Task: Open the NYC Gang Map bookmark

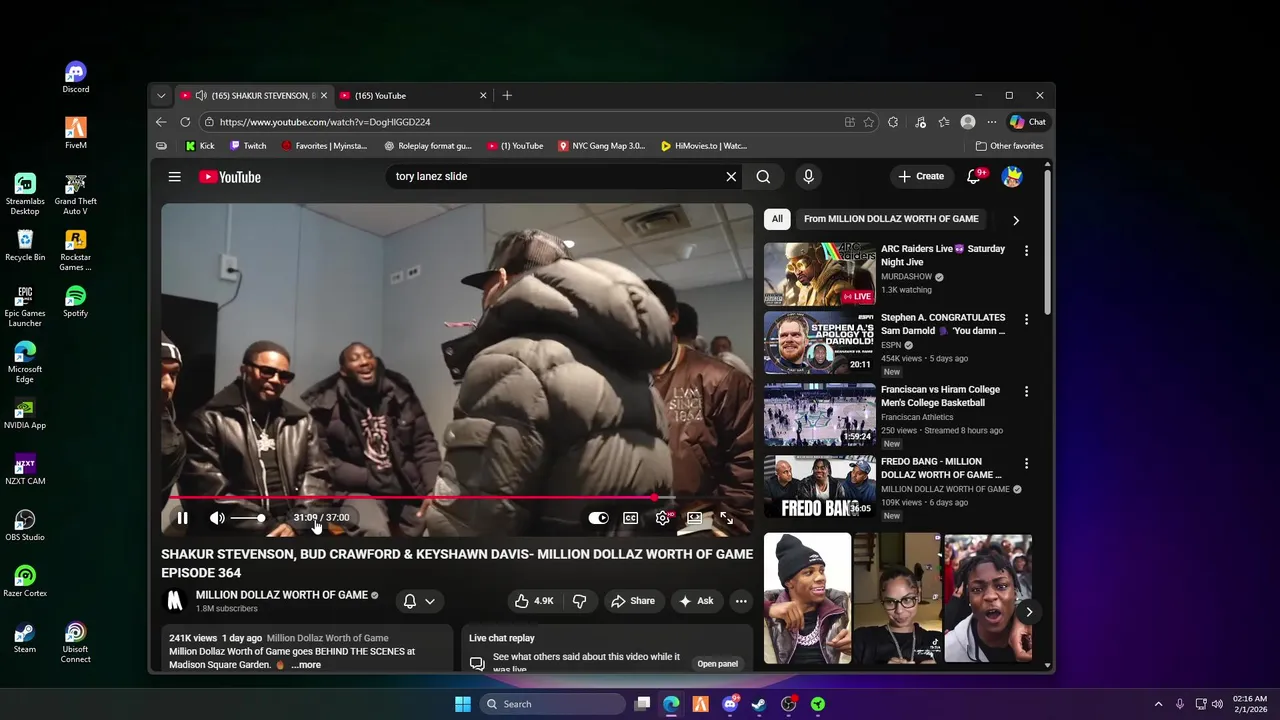Action: [601, 146]
